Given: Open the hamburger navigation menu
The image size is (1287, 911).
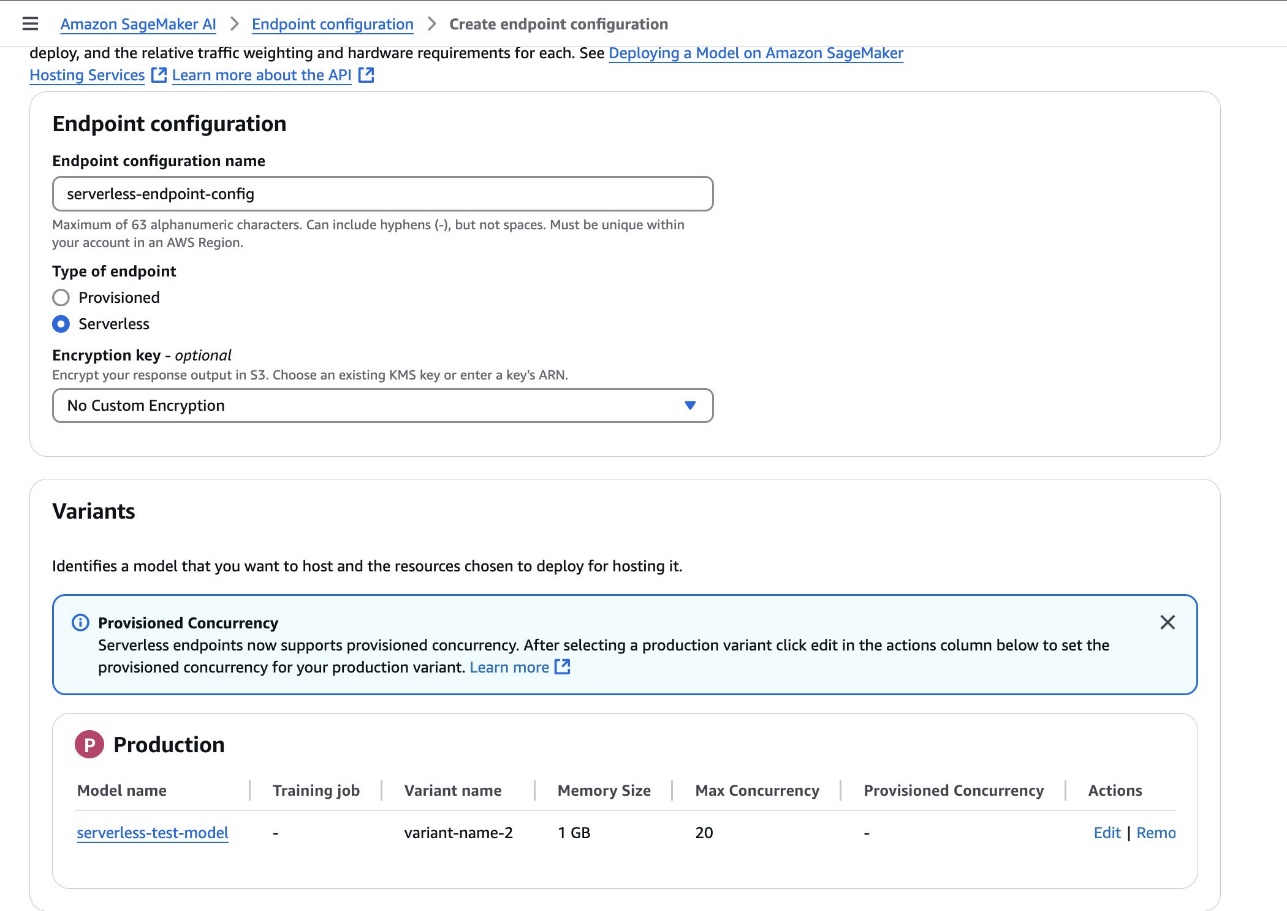Looking at the screenshot, I should (x=30, y=24).
